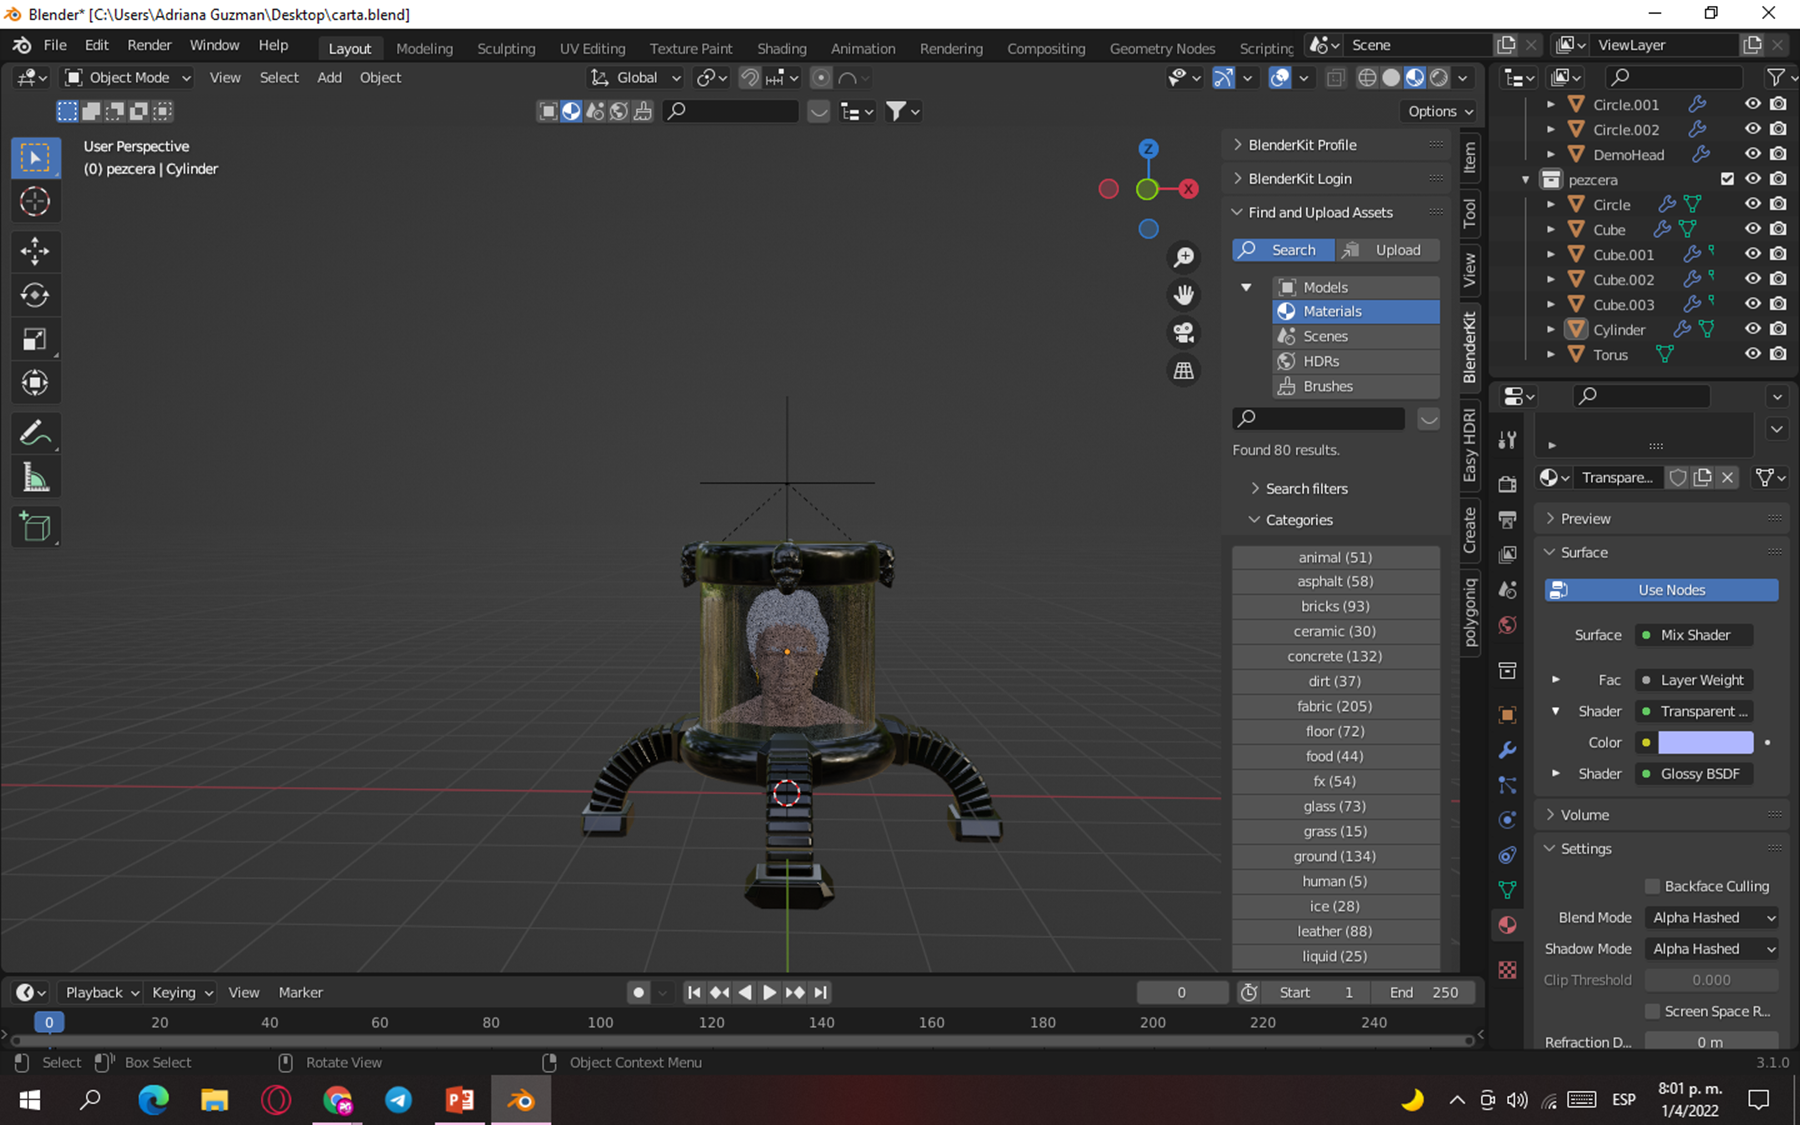Select the Scale tool
The height and width of the screenshot is (1125, 1800).
click(x=35, y=339)
